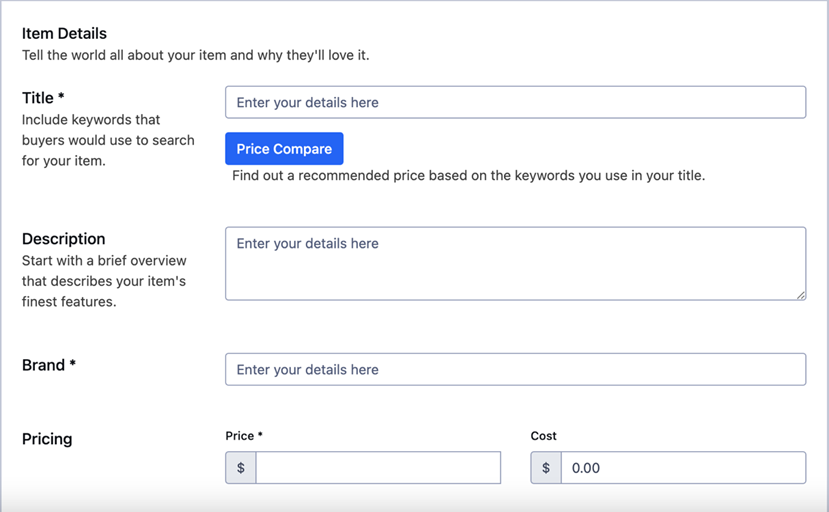Click the Cost label above input
Screen dimensions: 829x512
coord(544,436)
